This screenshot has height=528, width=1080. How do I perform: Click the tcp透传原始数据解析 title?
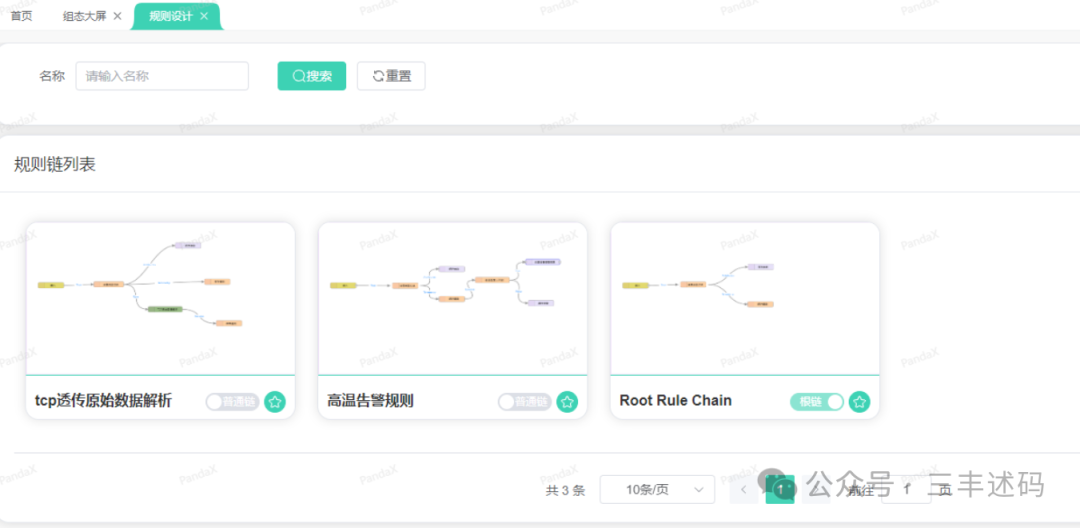(103, 401)
